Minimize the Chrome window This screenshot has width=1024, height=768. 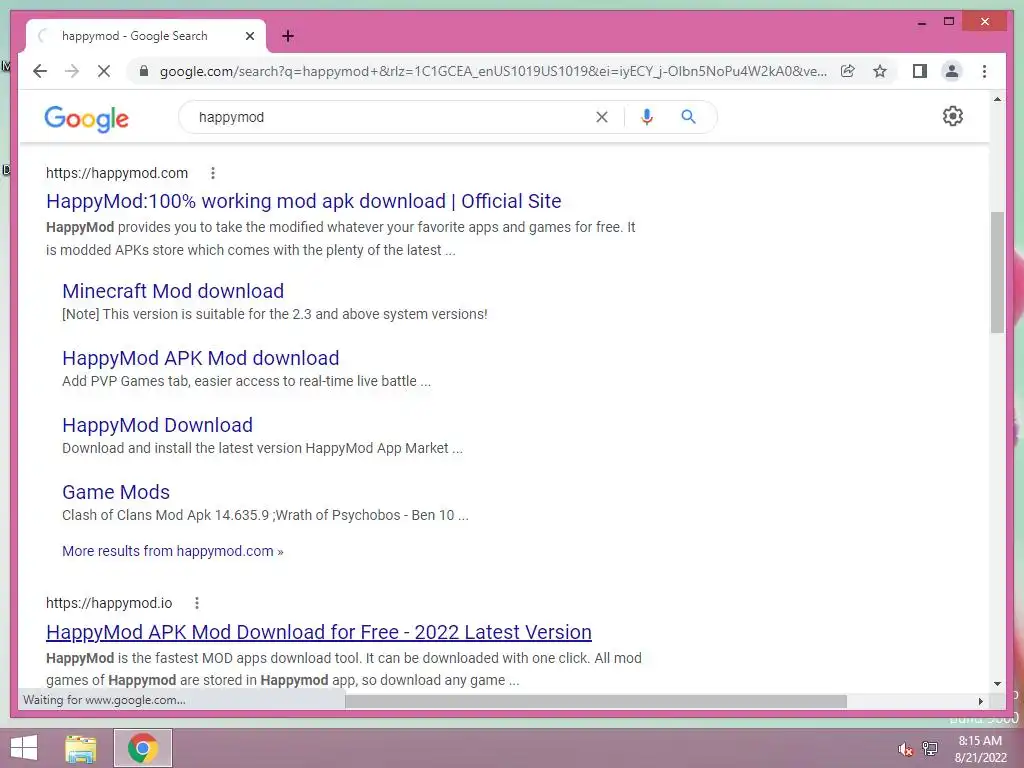click(x=921, y=22)
